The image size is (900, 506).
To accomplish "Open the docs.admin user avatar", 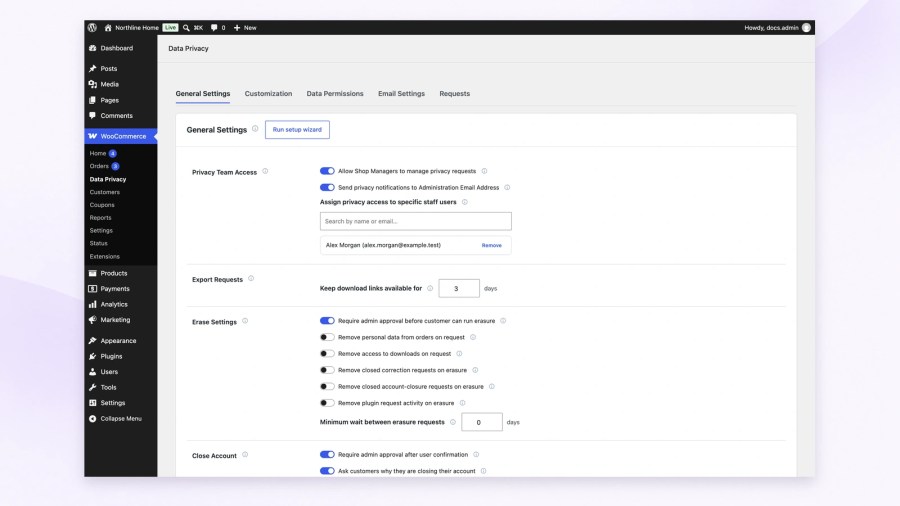I will [806, 28].
